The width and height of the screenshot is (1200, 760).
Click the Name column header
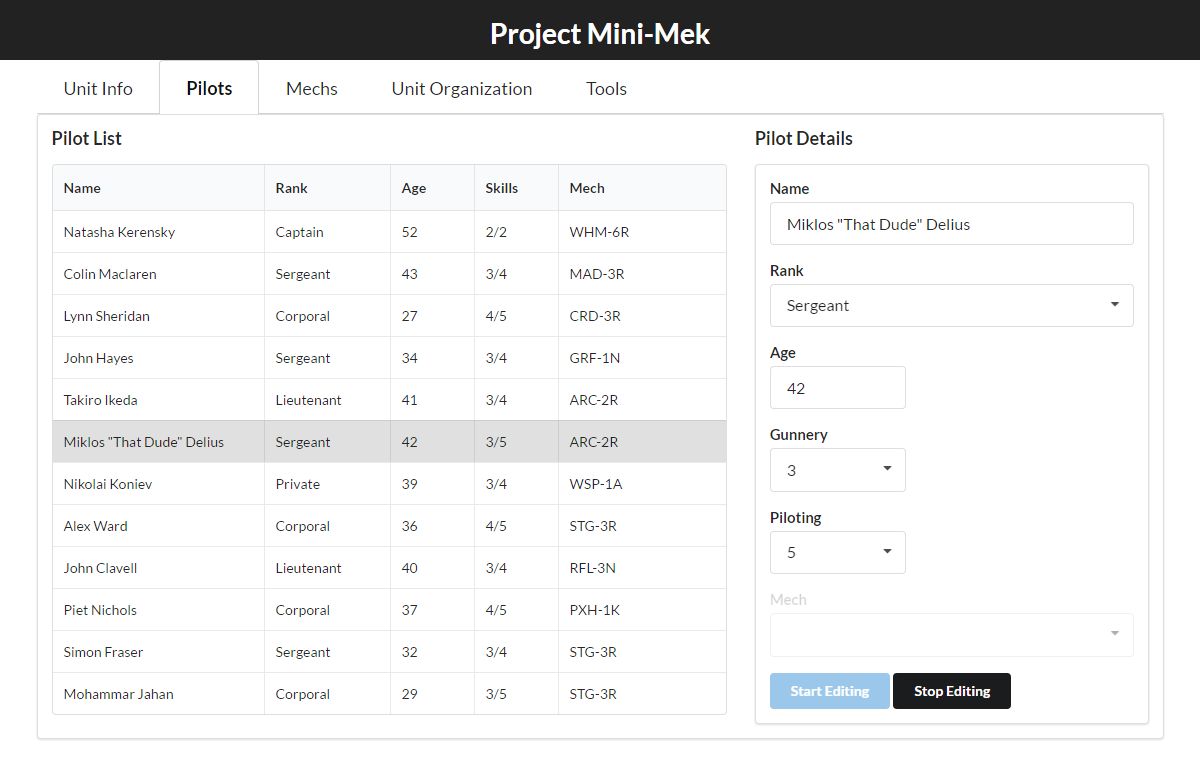159,188
